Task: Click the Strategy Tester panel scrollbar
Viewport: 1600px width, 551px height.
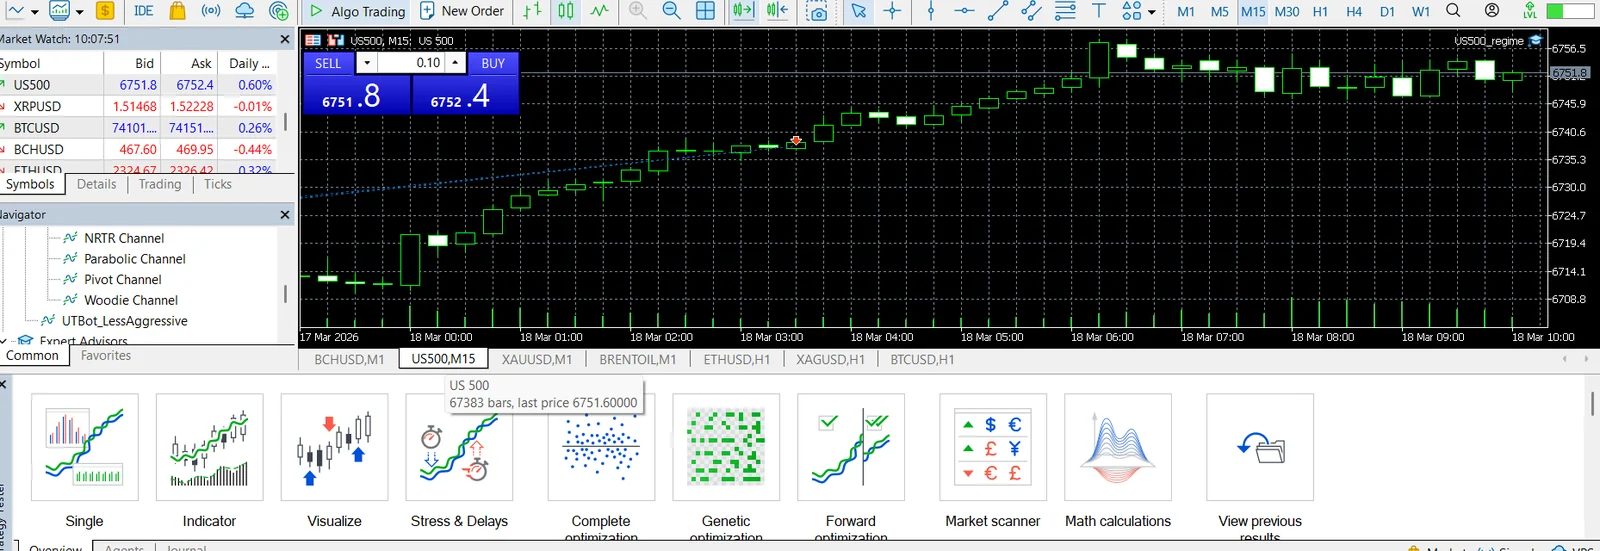Action: pos(1591,404)
